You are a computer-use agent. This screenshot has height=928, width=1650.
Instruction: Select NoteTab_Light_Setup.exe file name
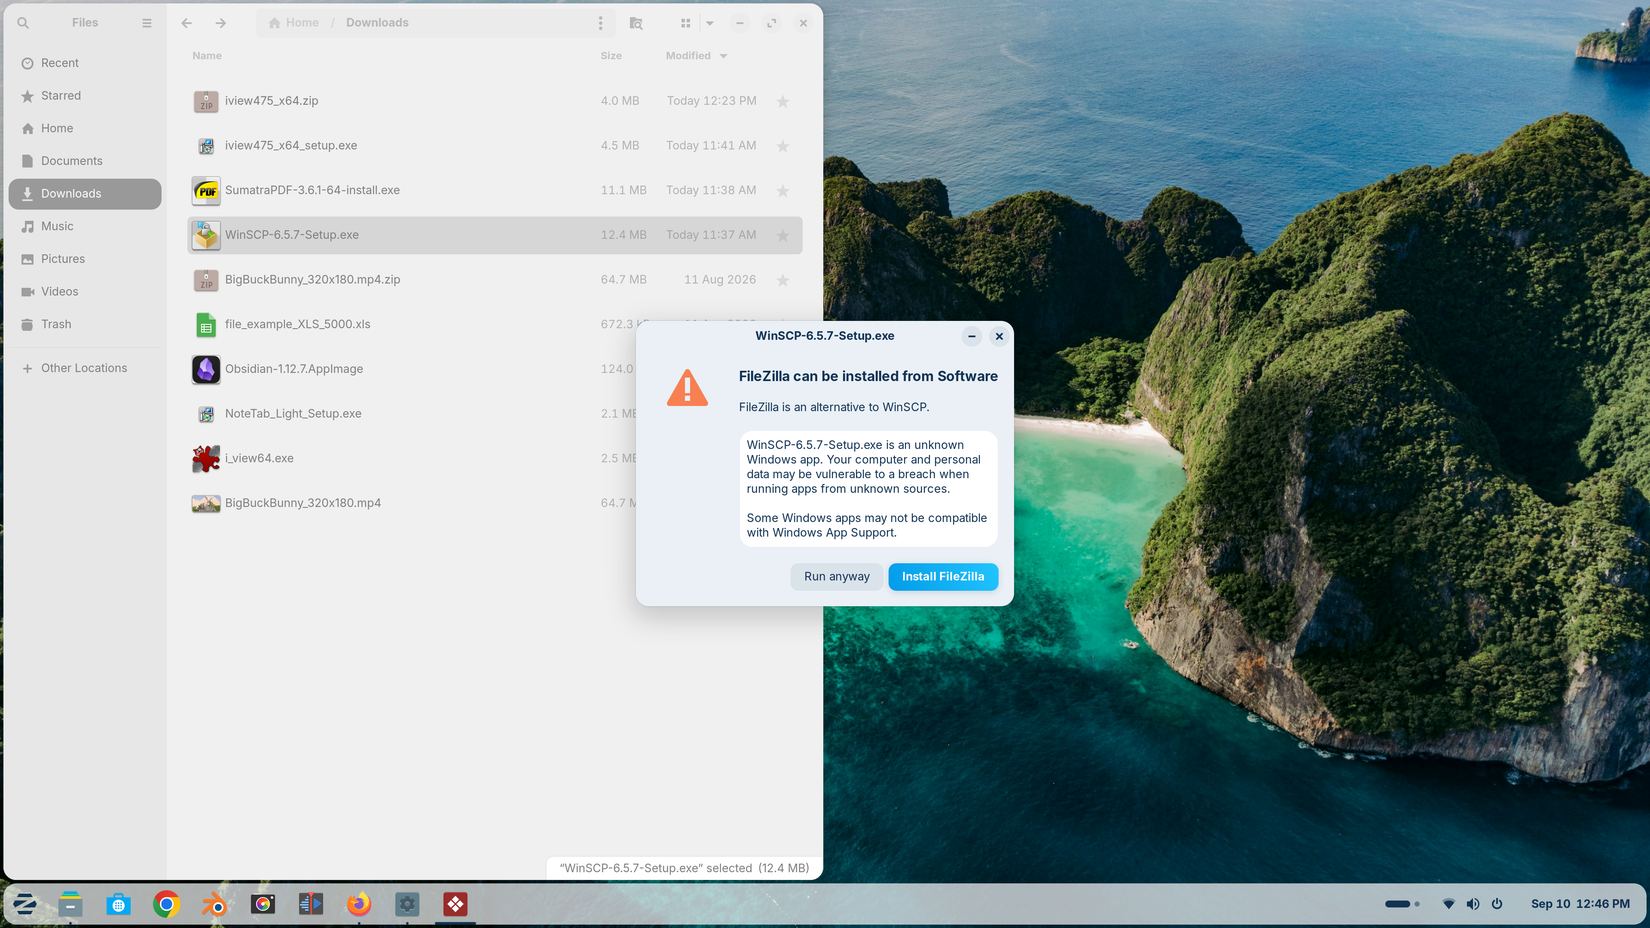point(293,414)
